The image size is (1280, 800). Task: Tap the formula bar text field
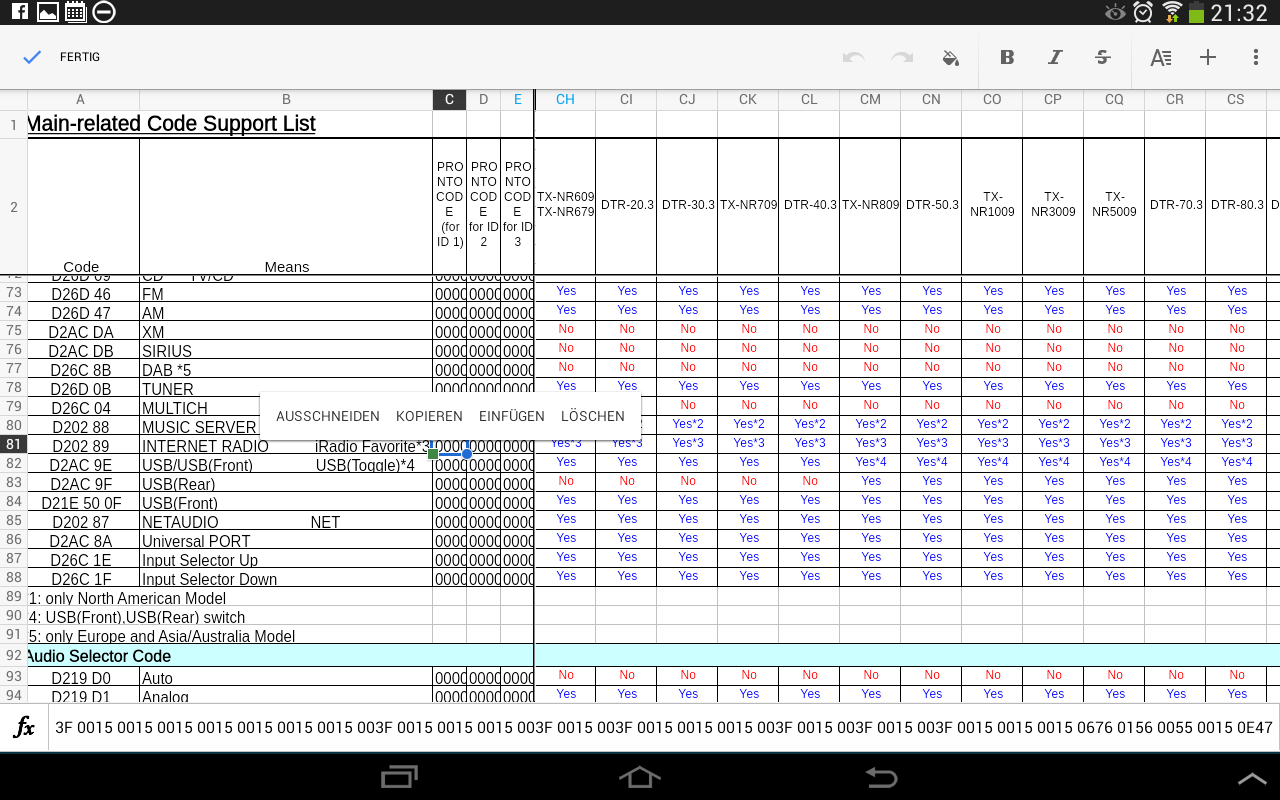point(660,728)
